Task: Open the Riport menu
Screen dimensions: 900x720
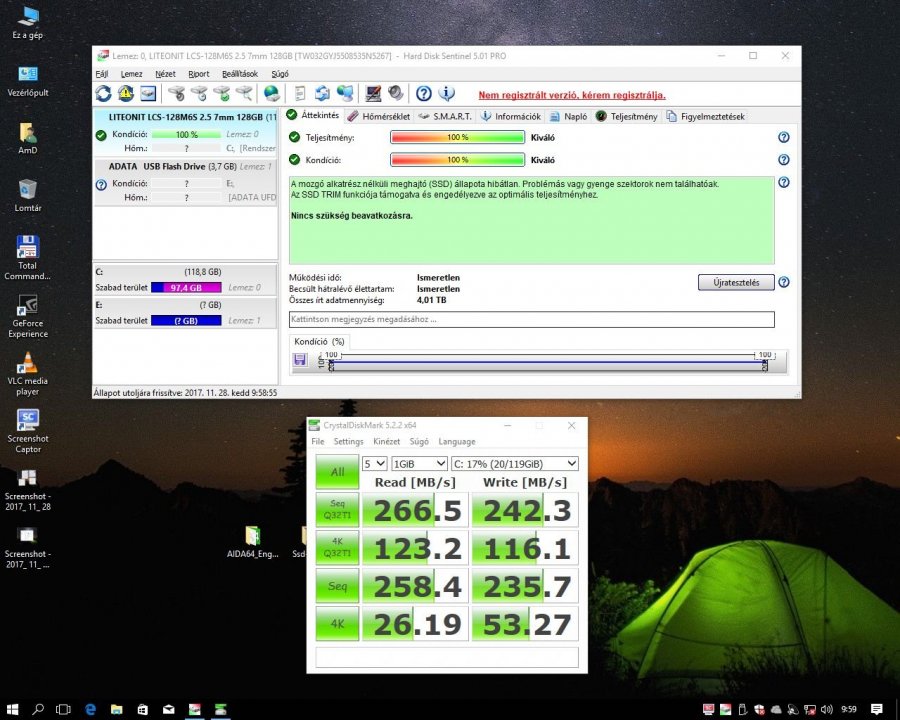Action: coord(199,73)
